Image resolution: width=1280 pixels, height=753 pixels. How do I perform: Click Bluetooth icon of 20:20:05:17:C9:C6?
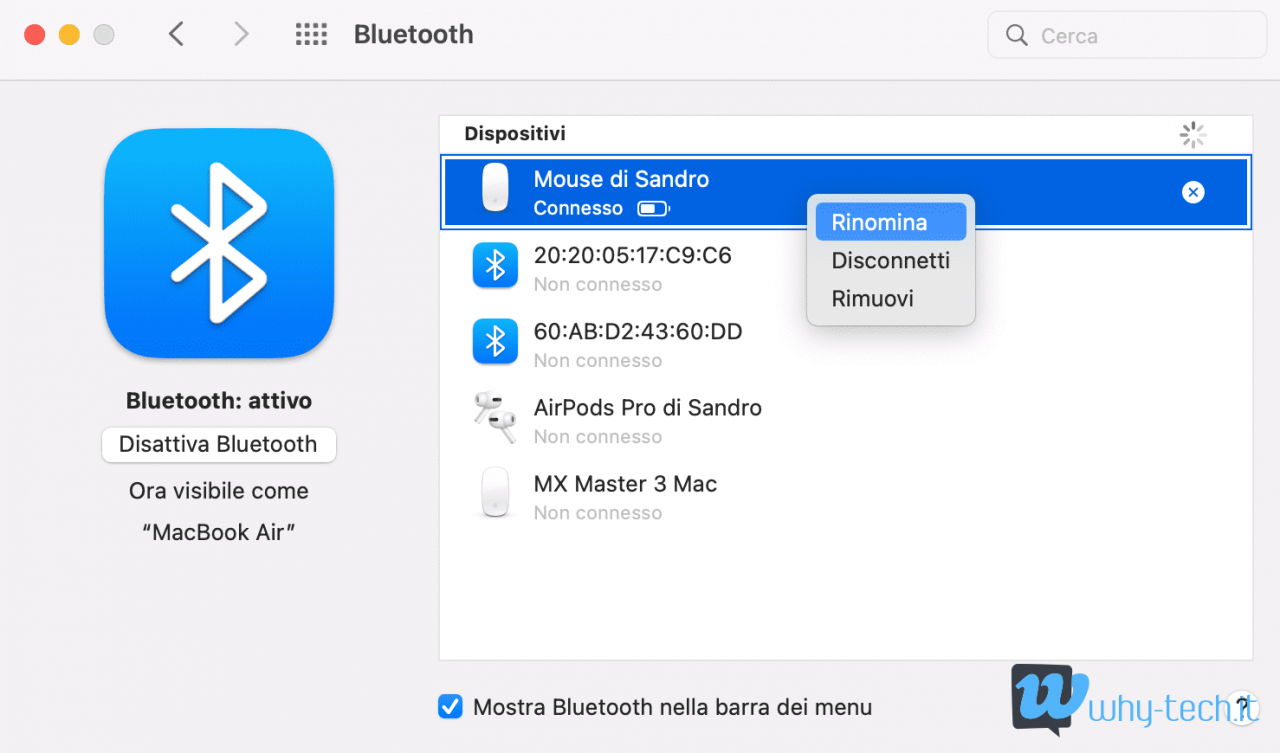(x=495, y=265)
